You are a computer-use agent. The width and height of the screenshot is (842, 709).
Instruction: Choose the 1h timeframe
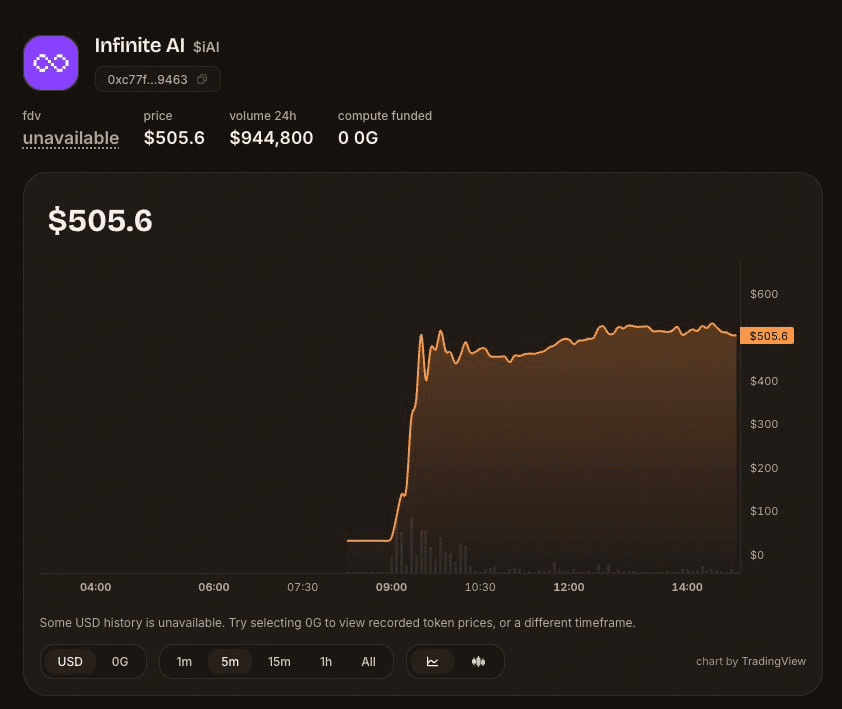326,662
